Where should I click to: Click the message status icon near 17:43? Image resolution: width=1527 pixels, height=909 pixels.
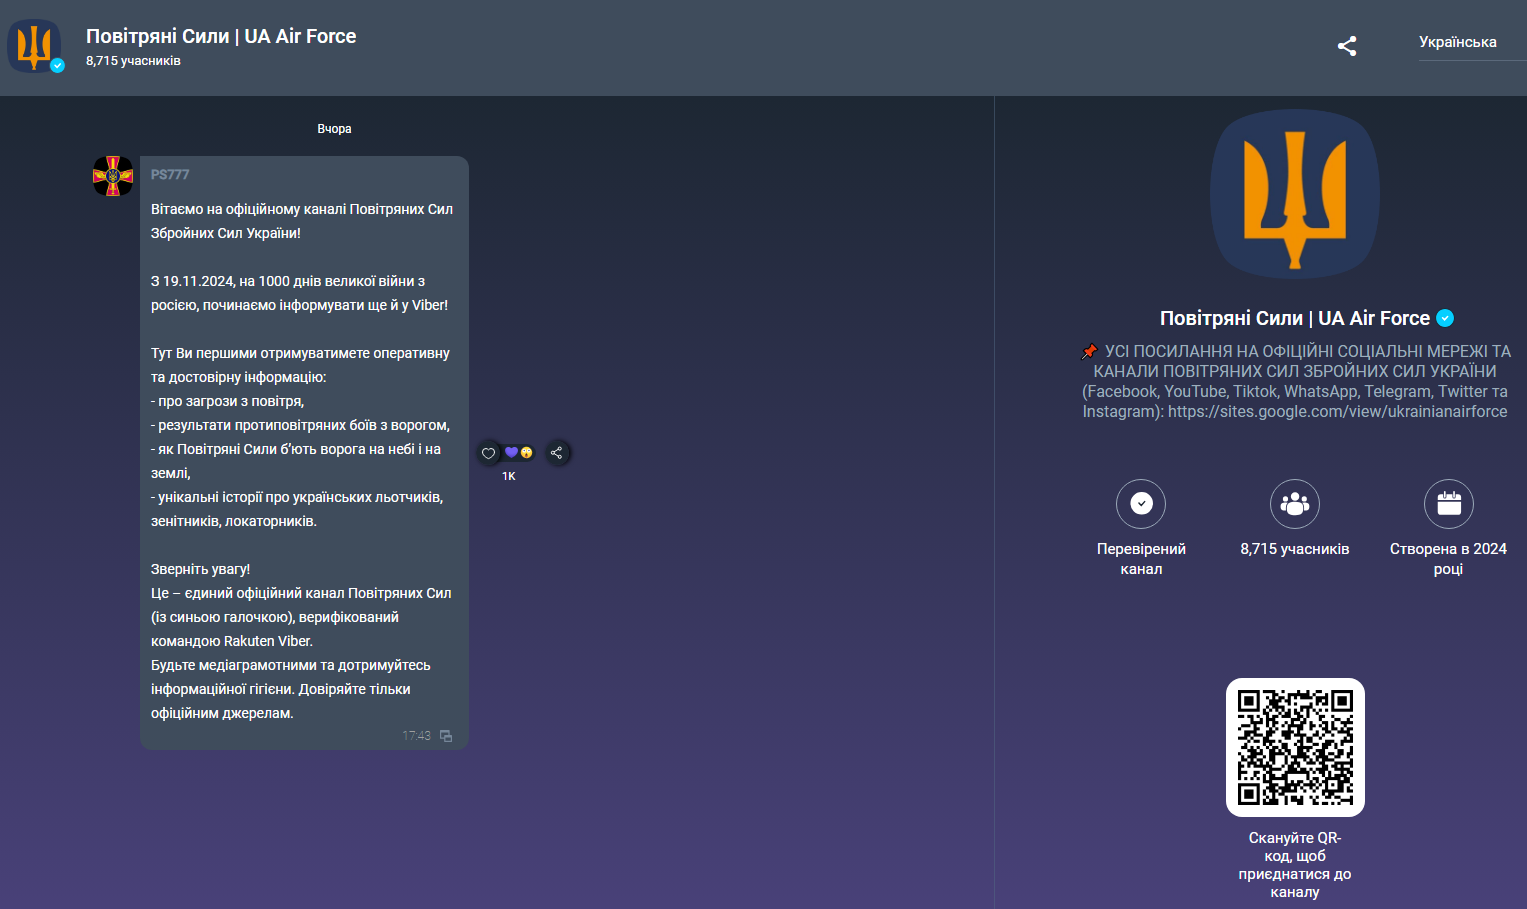(446, 736)
